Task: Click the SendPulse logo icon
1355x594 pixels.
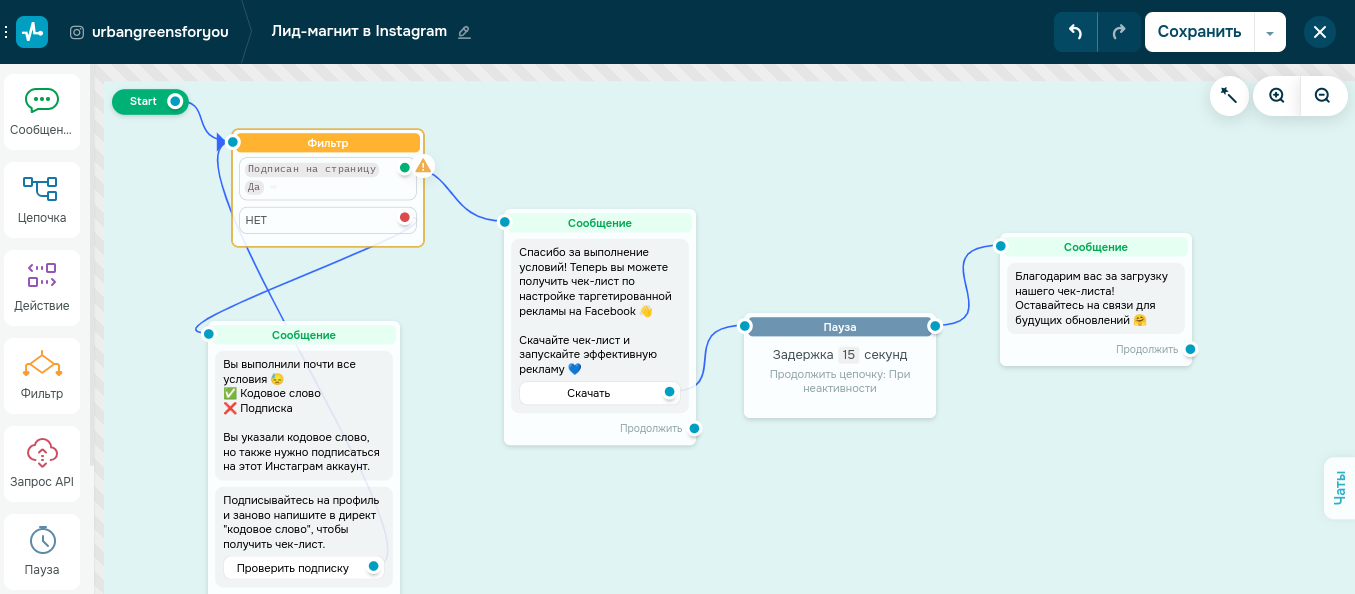Action: tap(32, 32)
